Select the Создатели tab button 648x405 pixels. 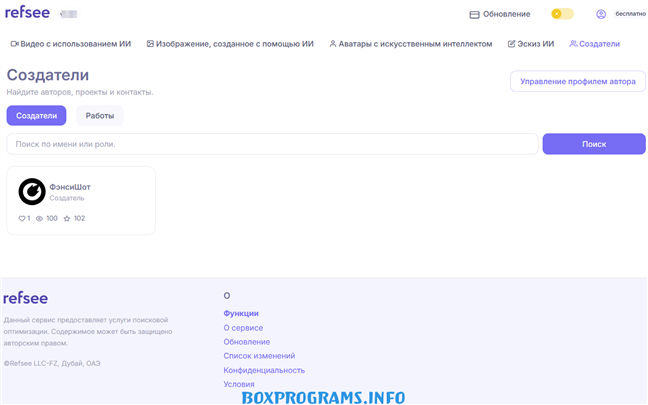point(36,116)
